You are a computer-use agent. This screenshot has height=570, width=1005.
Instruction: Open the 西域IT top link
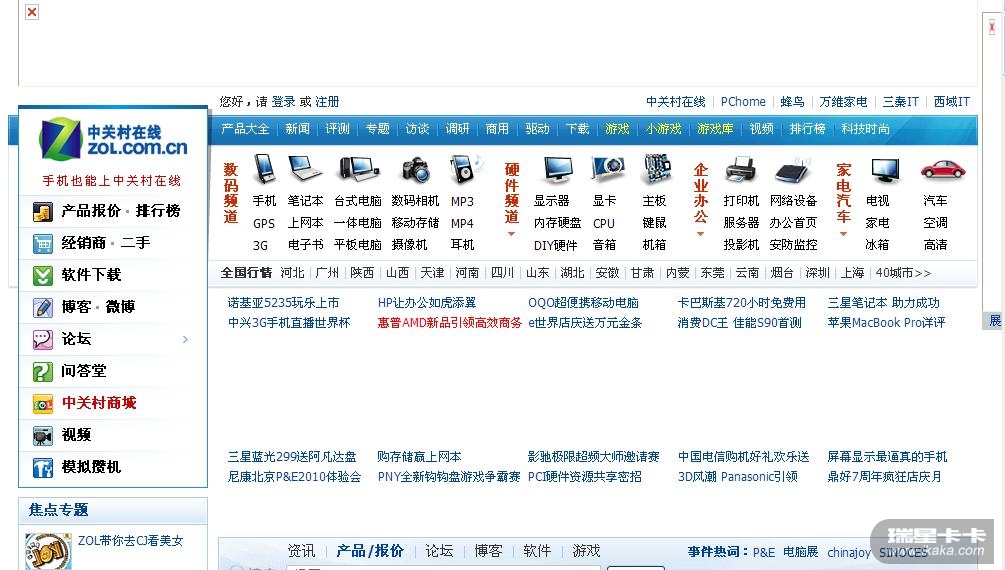952,102
